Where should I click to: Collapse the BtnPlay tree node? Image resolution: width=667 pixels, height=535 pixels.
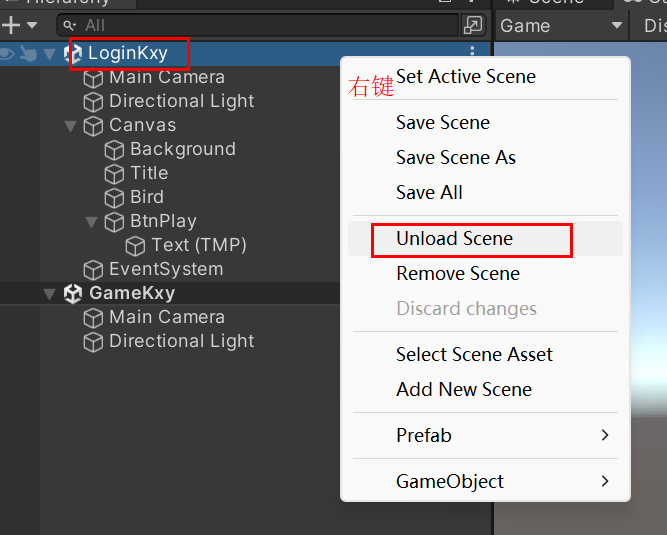coord(91,222)
